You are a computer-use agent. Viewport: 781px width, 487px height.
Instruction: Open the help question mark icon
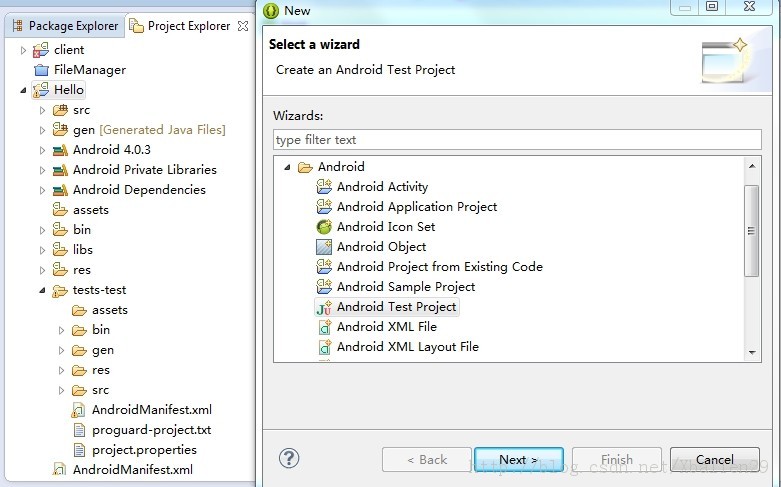(289, 458)
